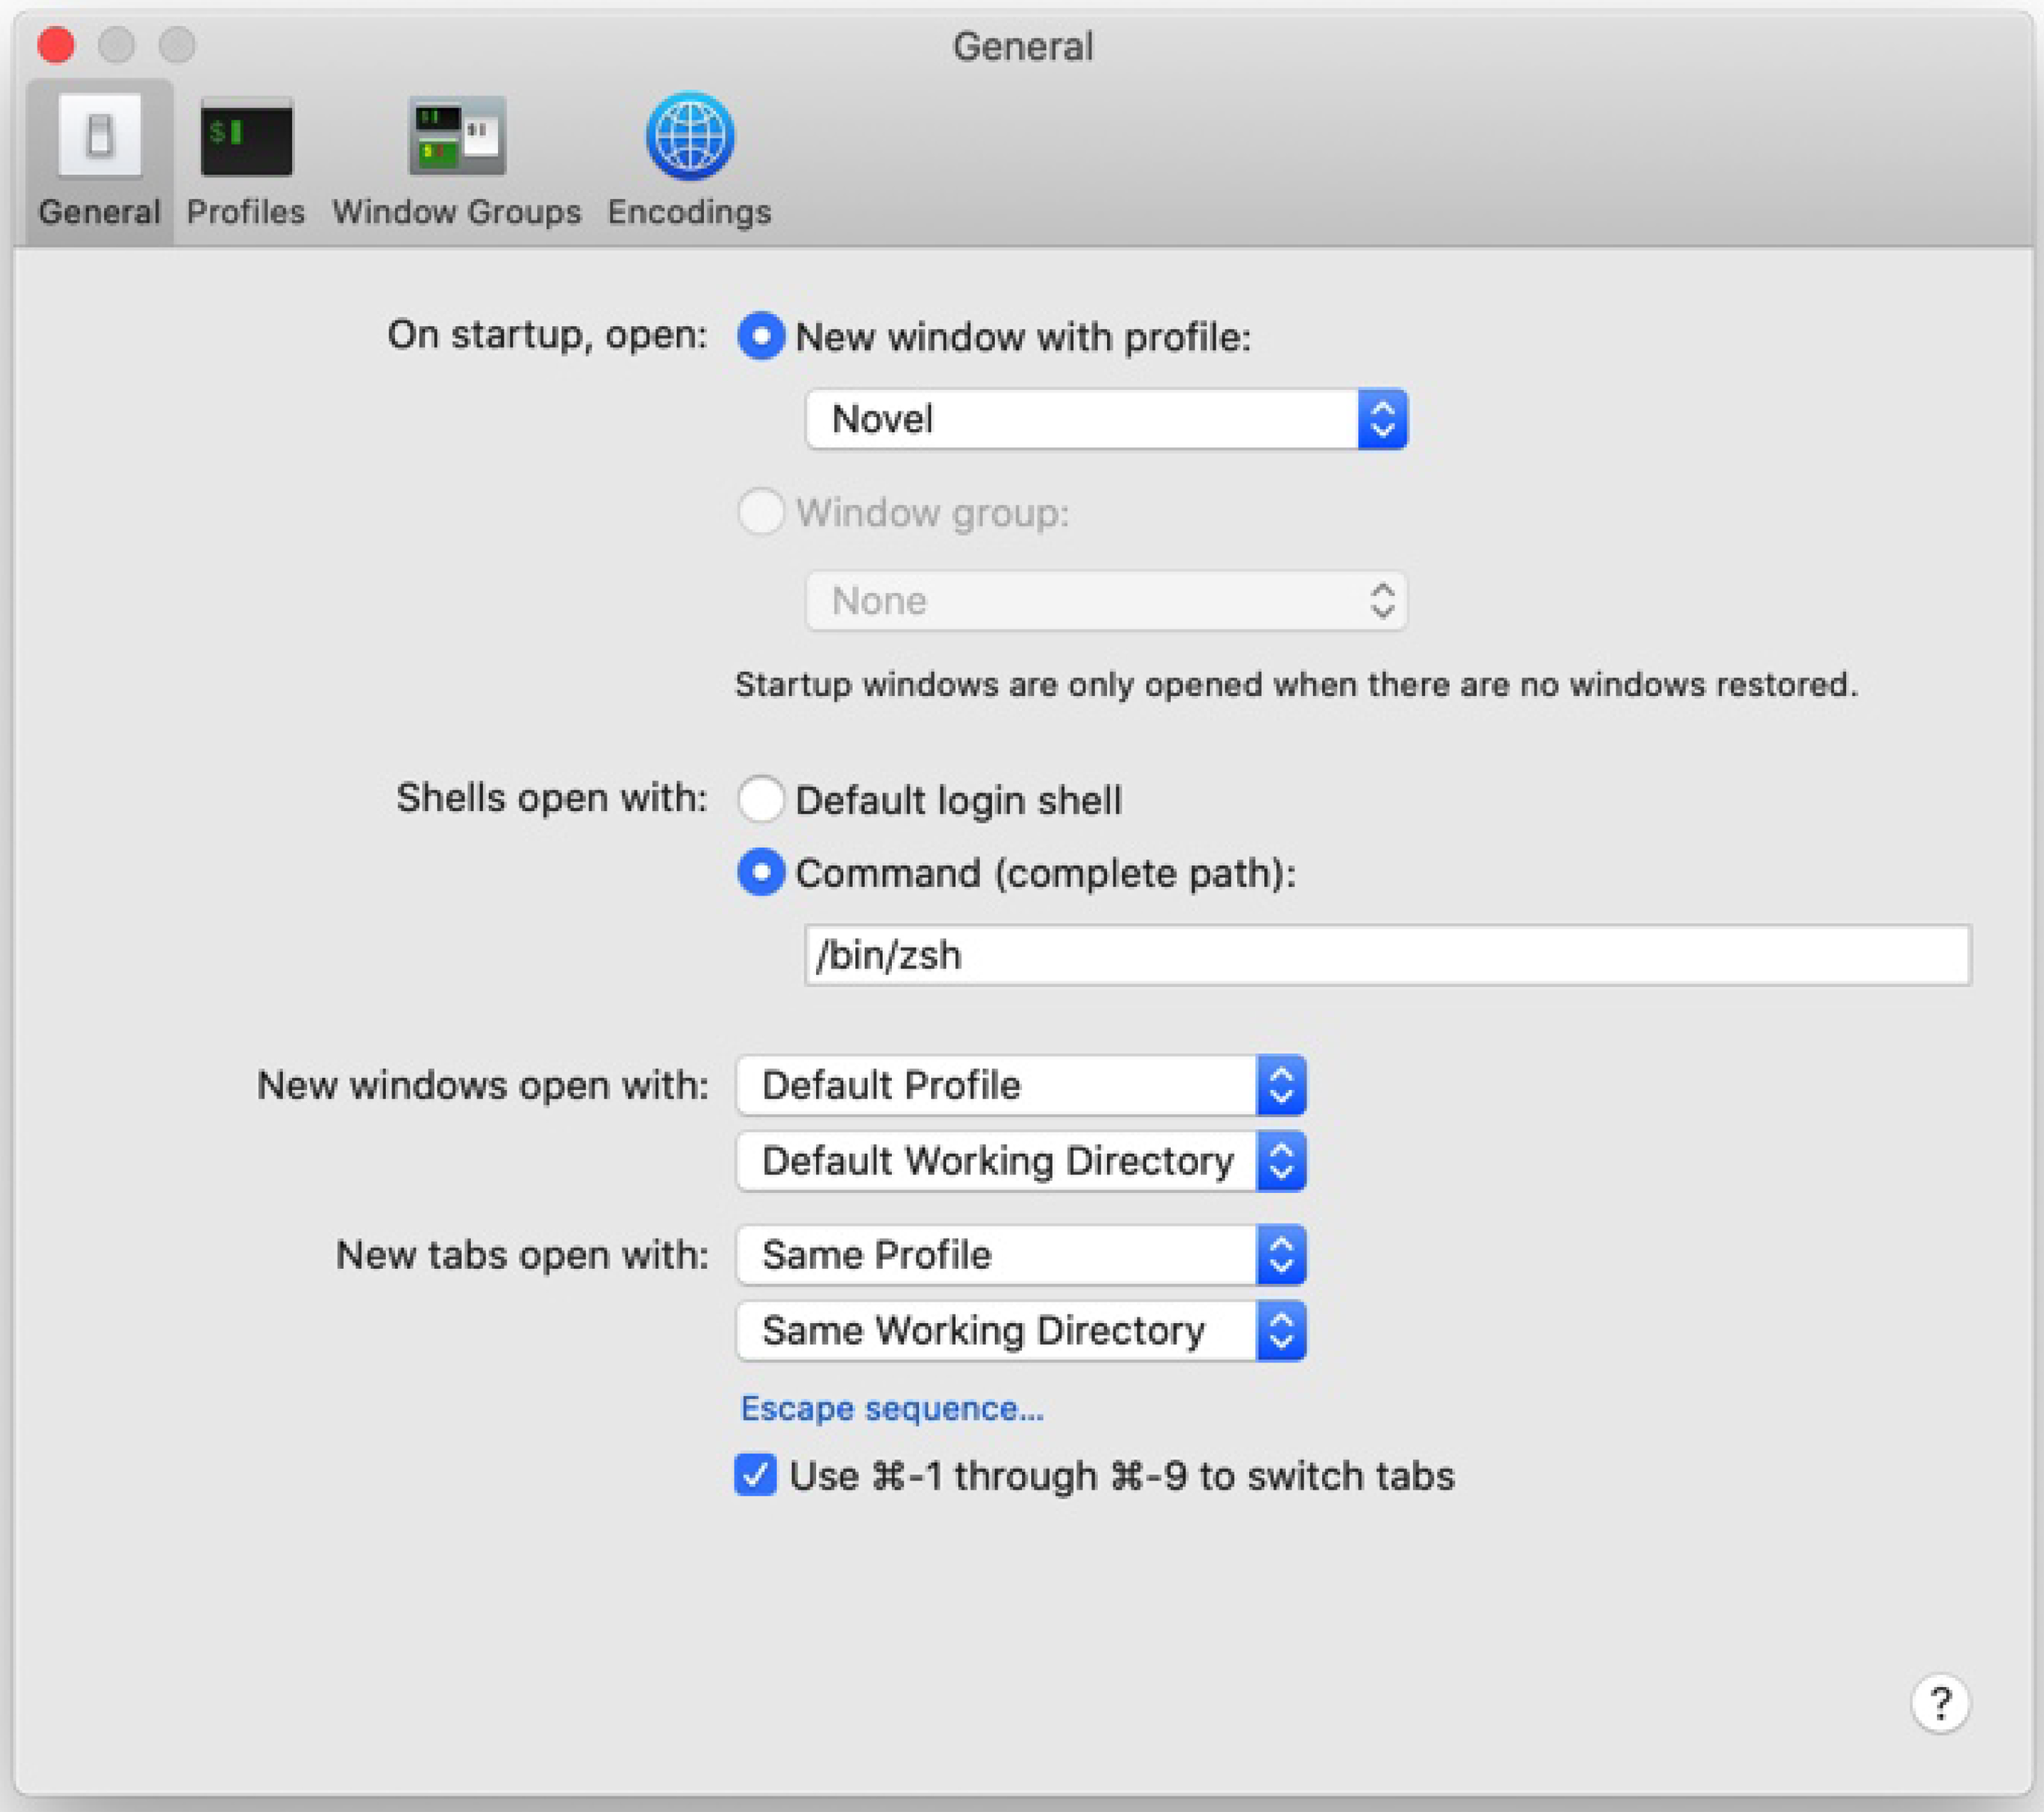Open the Same Profile tabs dropdown

tap(1020, 1255)
